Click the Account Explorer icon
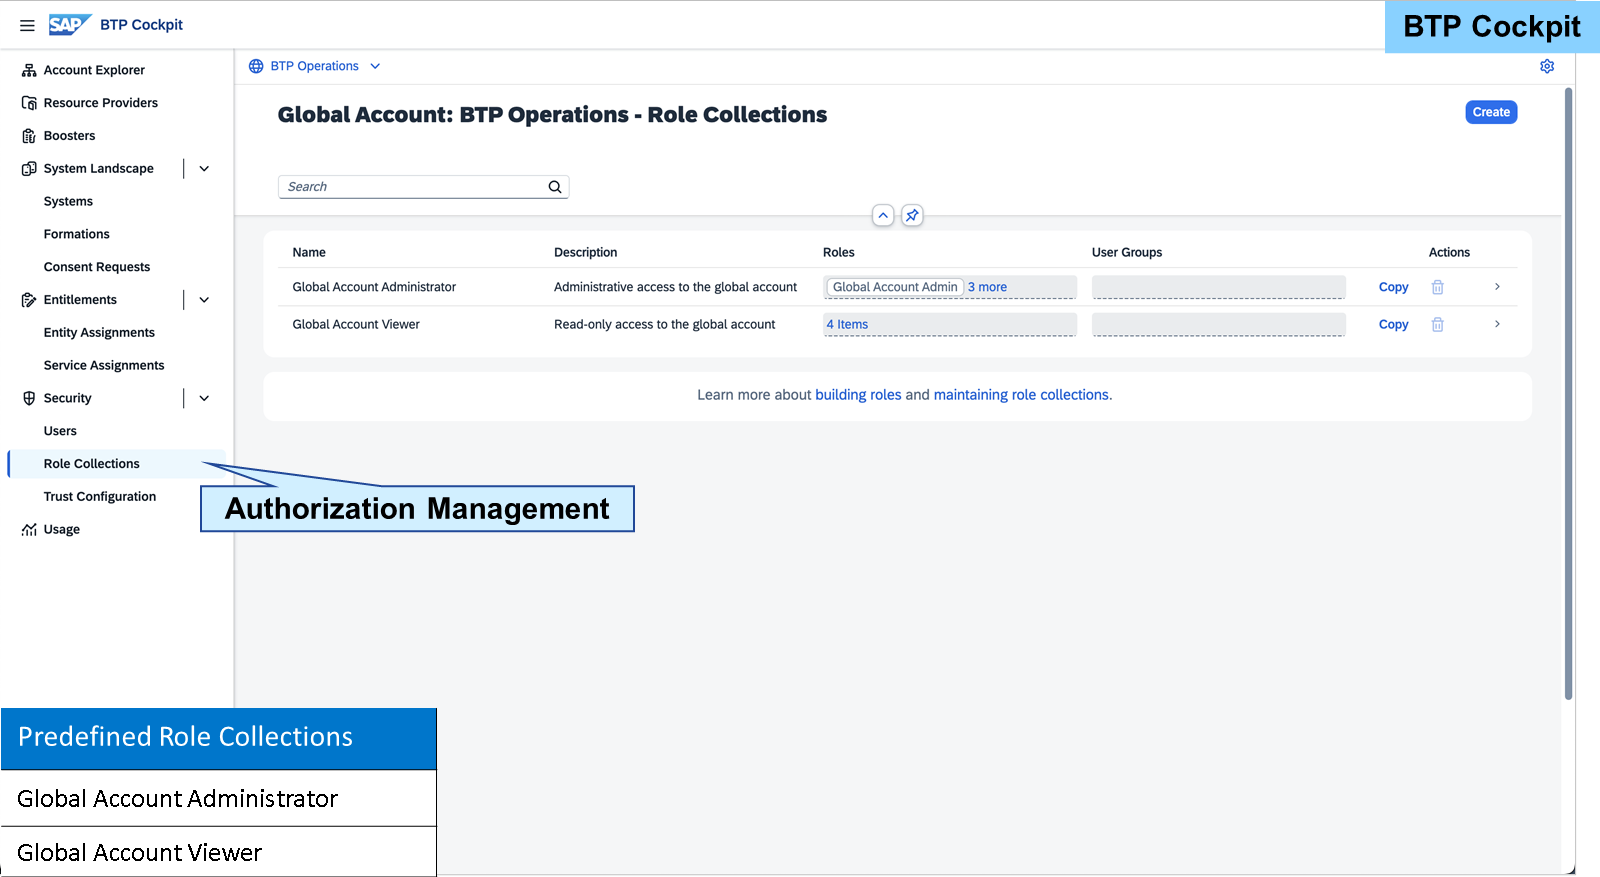The image size is (1600, 877). pyautogui.click(x=29, y=70)
